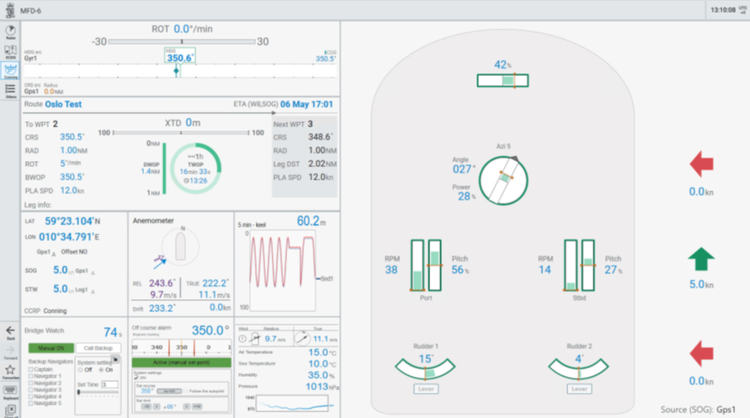Viewport: 750px width, 418px height.
Task: Open Favourites star icon
Action: coord(10,372)
